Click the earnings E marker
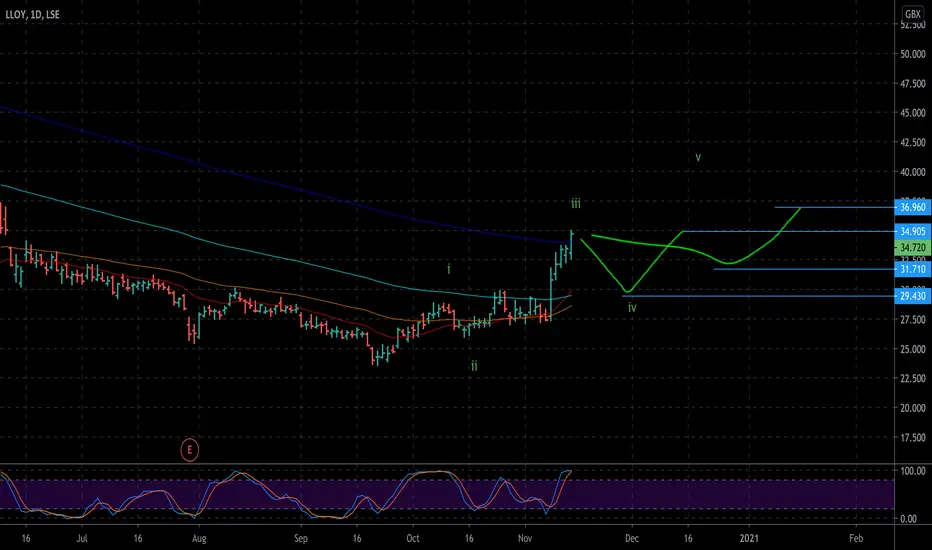 pyautogui.click(x=190, y=450)
